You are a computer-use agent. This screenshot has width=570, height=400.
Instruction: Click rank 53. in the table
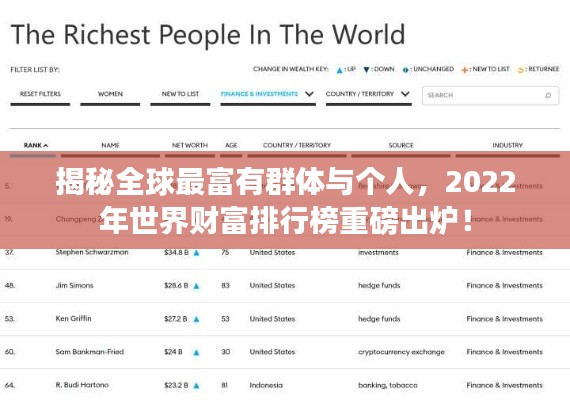click(9, 319)
